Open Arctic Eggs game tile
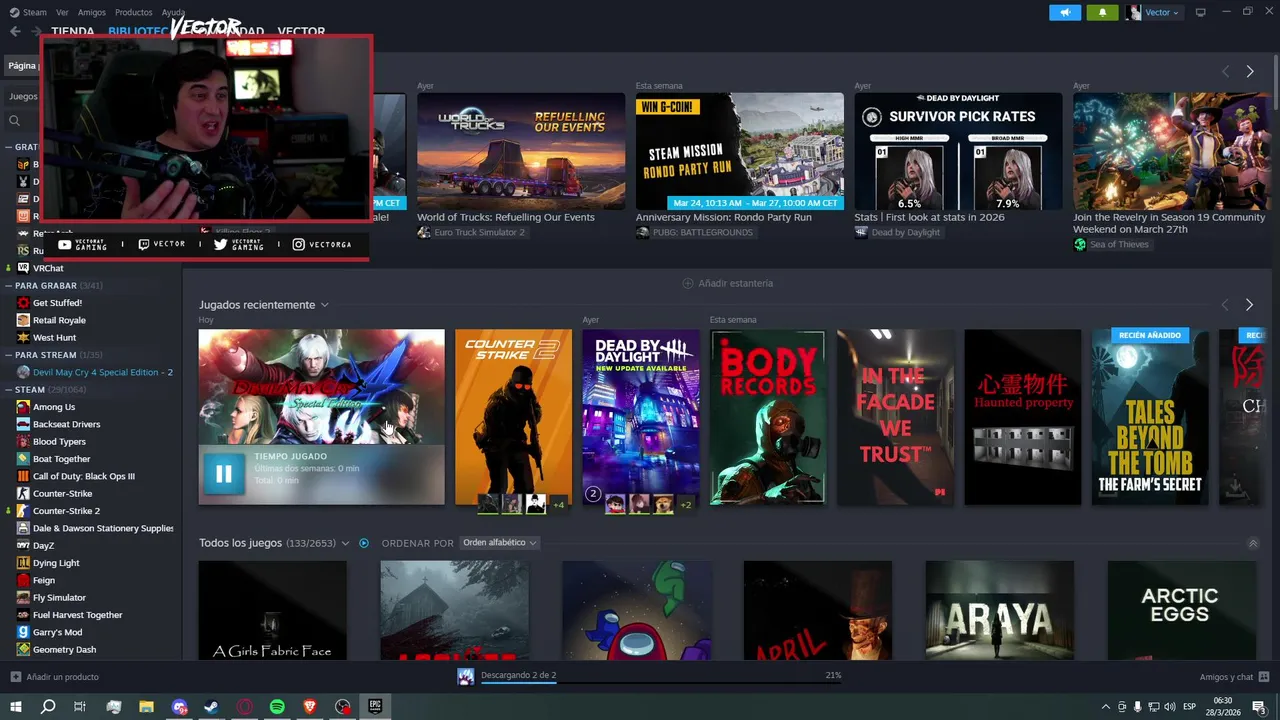This screenshot has width=1280, height=720. [1181, 610]
